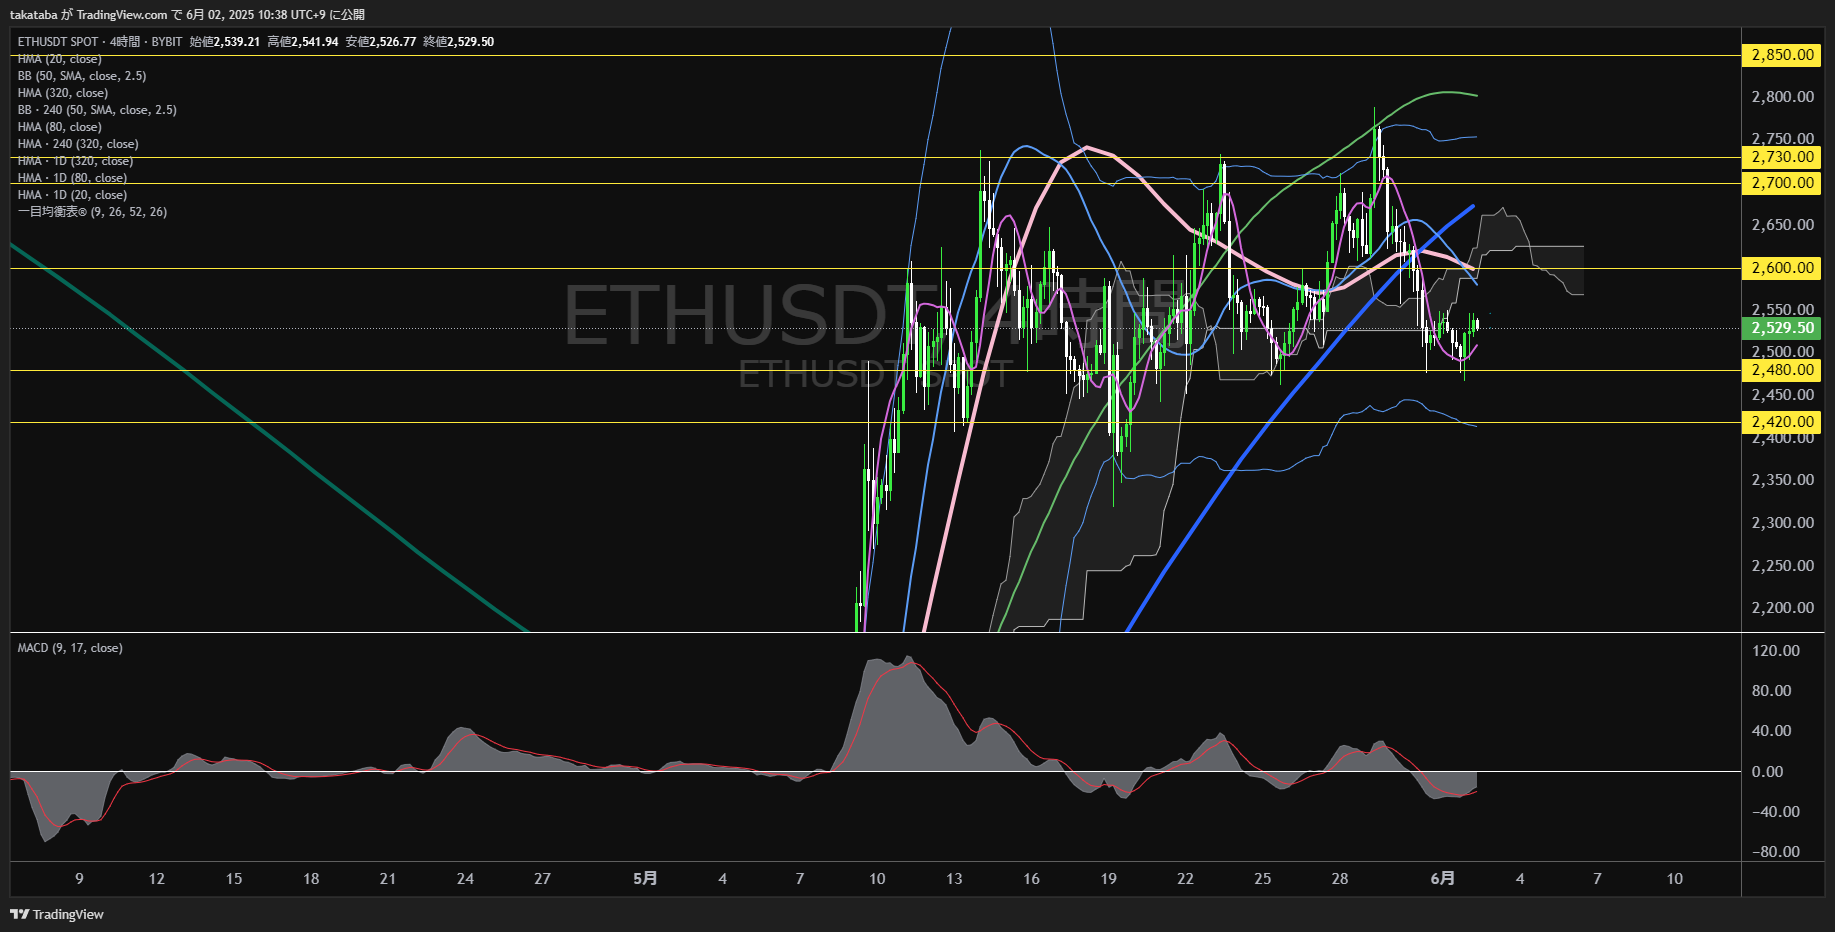Click the 120.00 MACD axis value
The width and height of the screenshot is (1835, 932).
[1776, 651]
